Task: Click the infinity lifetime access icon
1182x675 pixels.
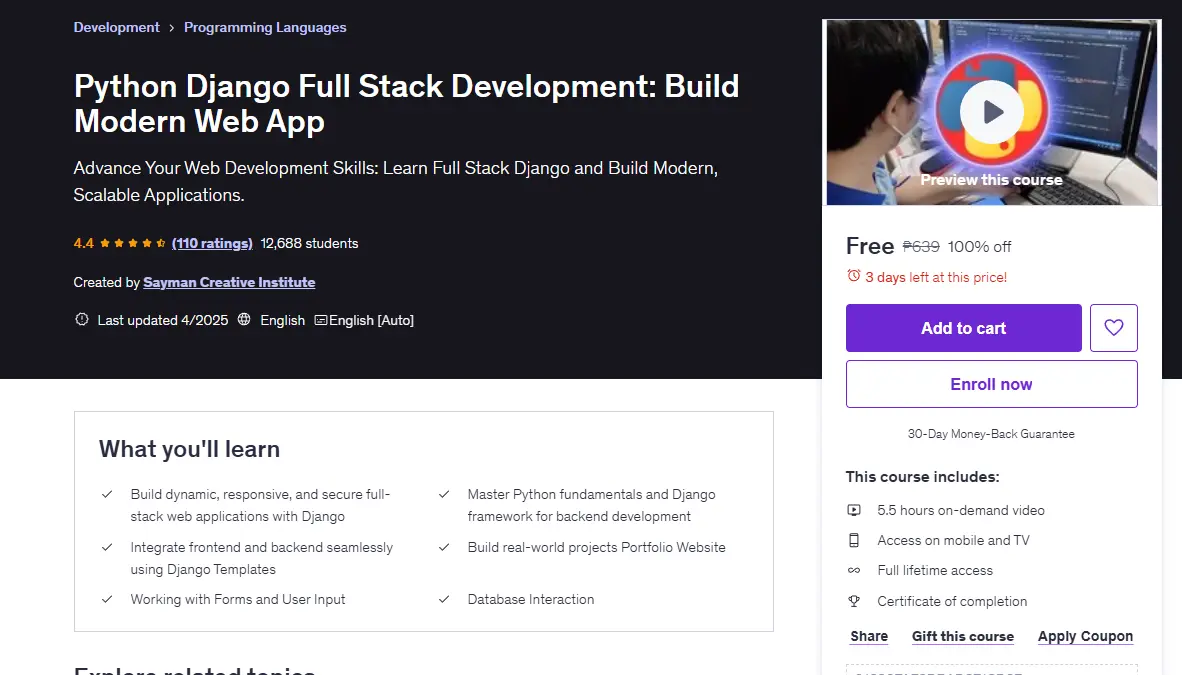Action: 853,570
